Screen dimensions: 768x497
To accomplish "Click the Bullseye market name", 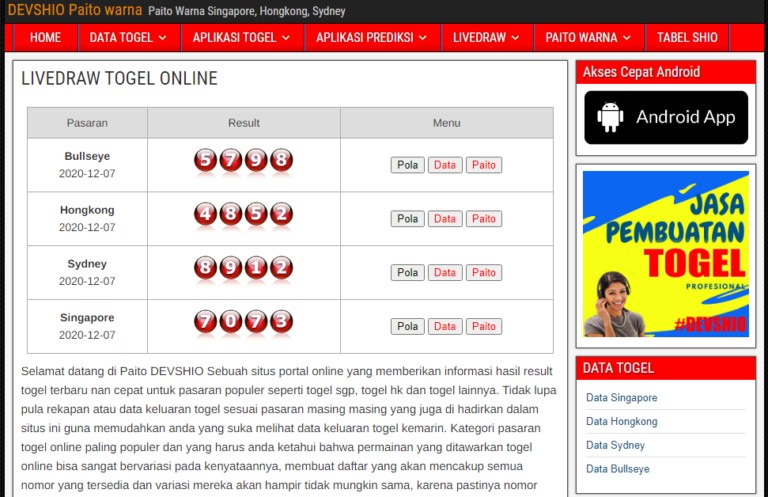I will tap(87, 156).
